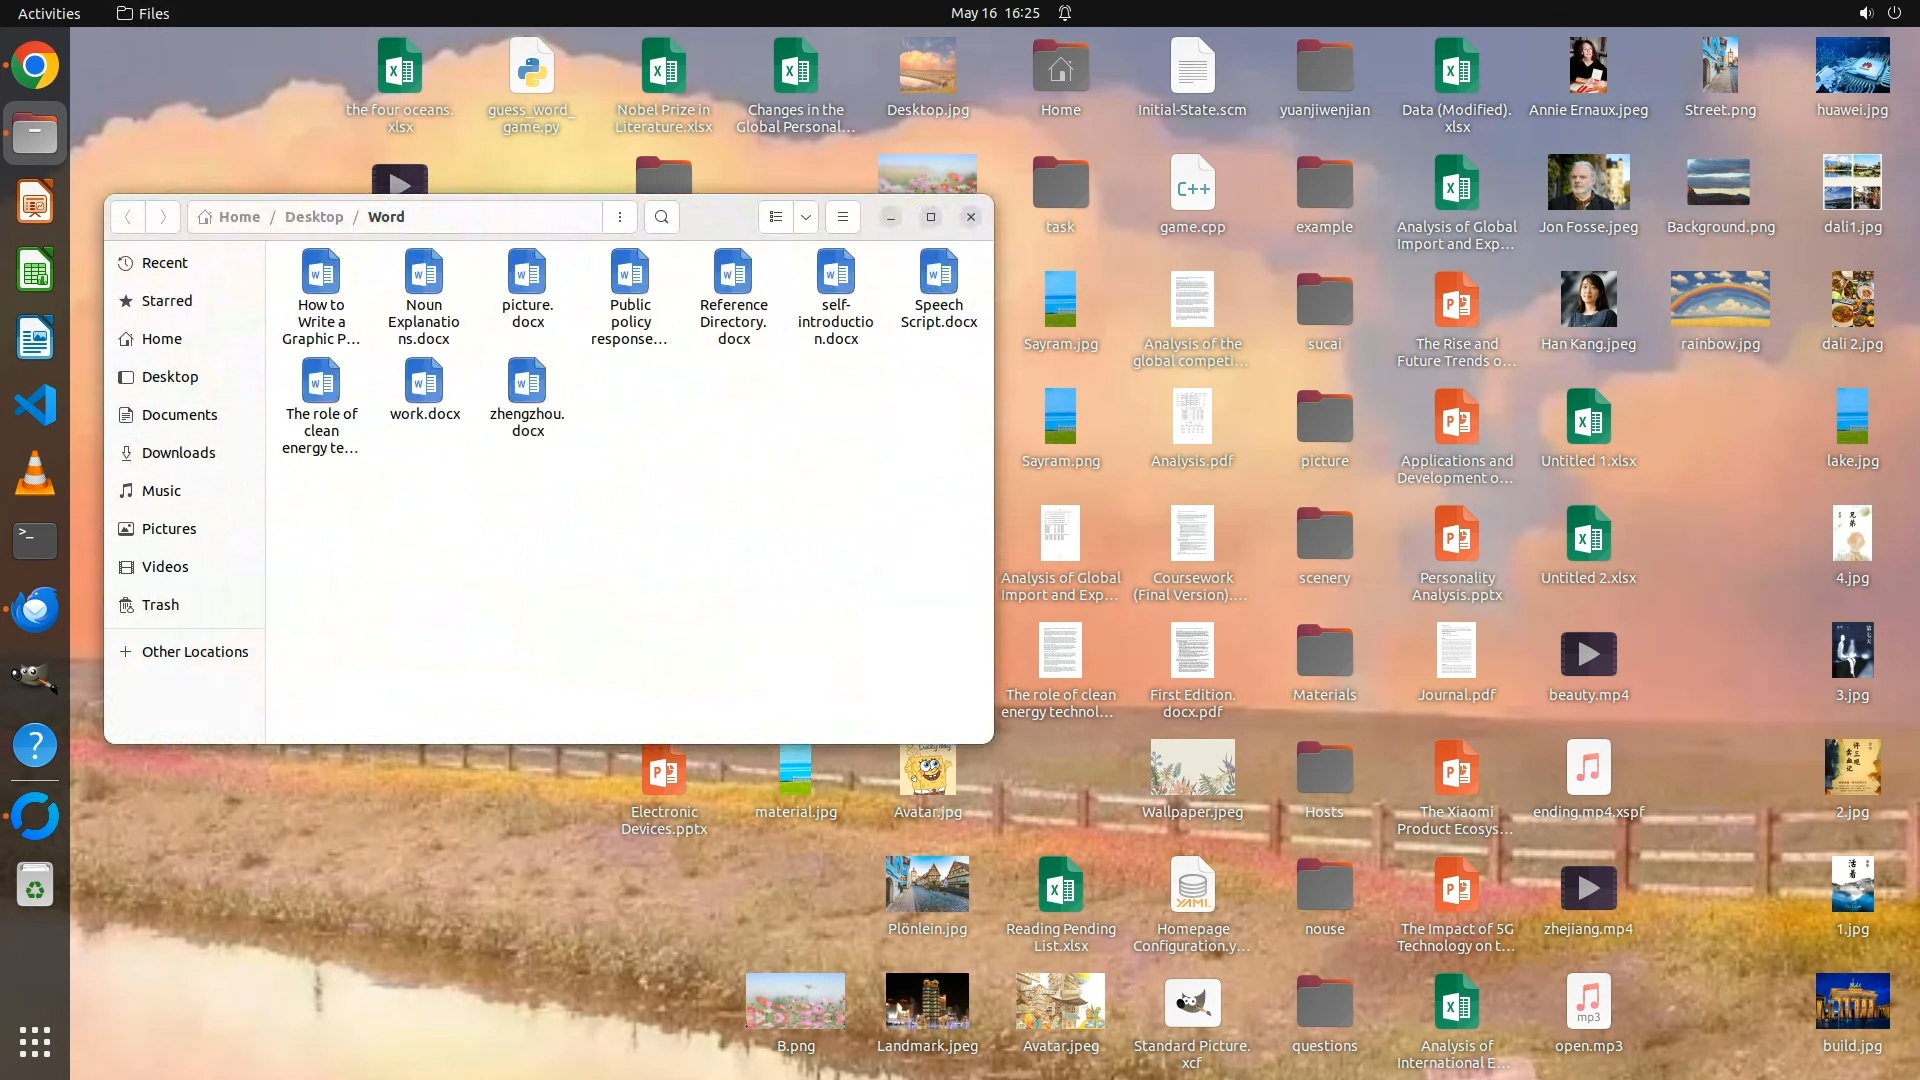This screenshot has width=1920, height=1080.
Task: Open Visual Studio Code from dock
Action: pos(35,406)
